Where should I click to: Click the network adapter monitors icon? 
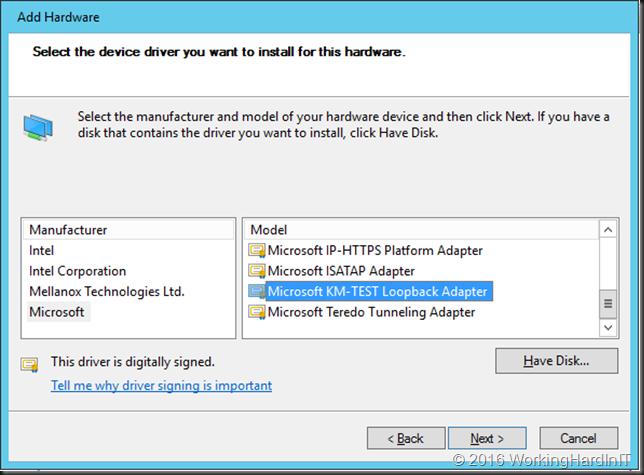point(38,128)
